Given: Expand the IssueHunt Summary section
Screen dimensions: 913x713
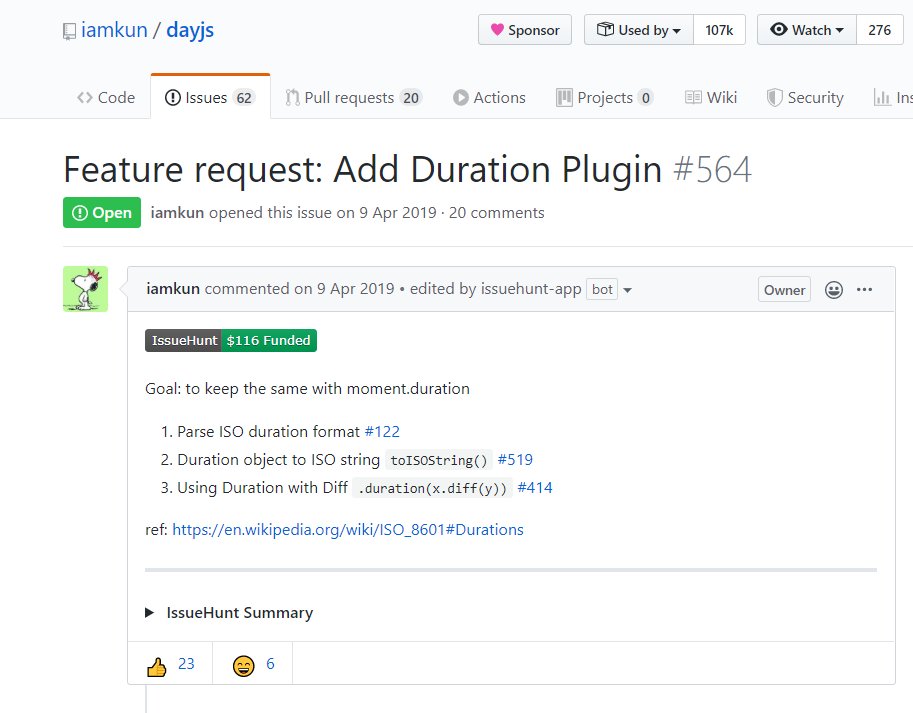Looking at the screenshot, I should (229, 612).
